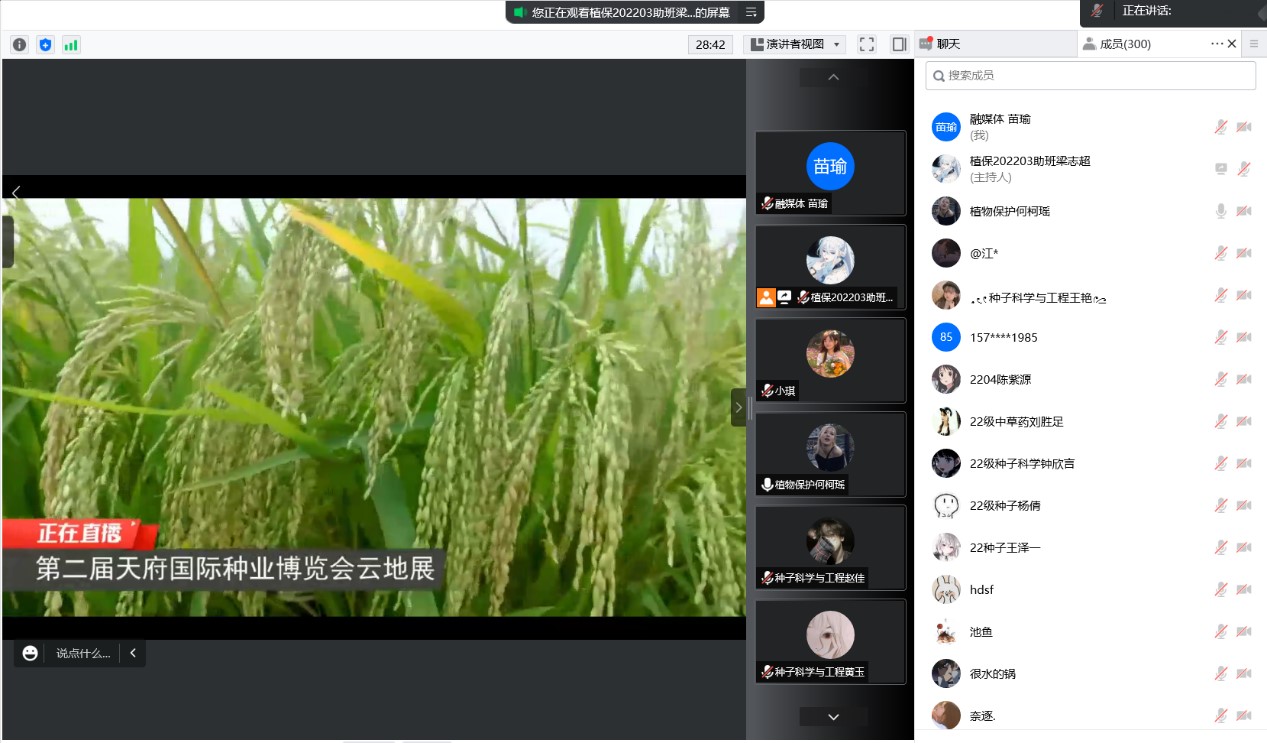Open the 演讲者视图 view dropdown

[x=794, y=44]
